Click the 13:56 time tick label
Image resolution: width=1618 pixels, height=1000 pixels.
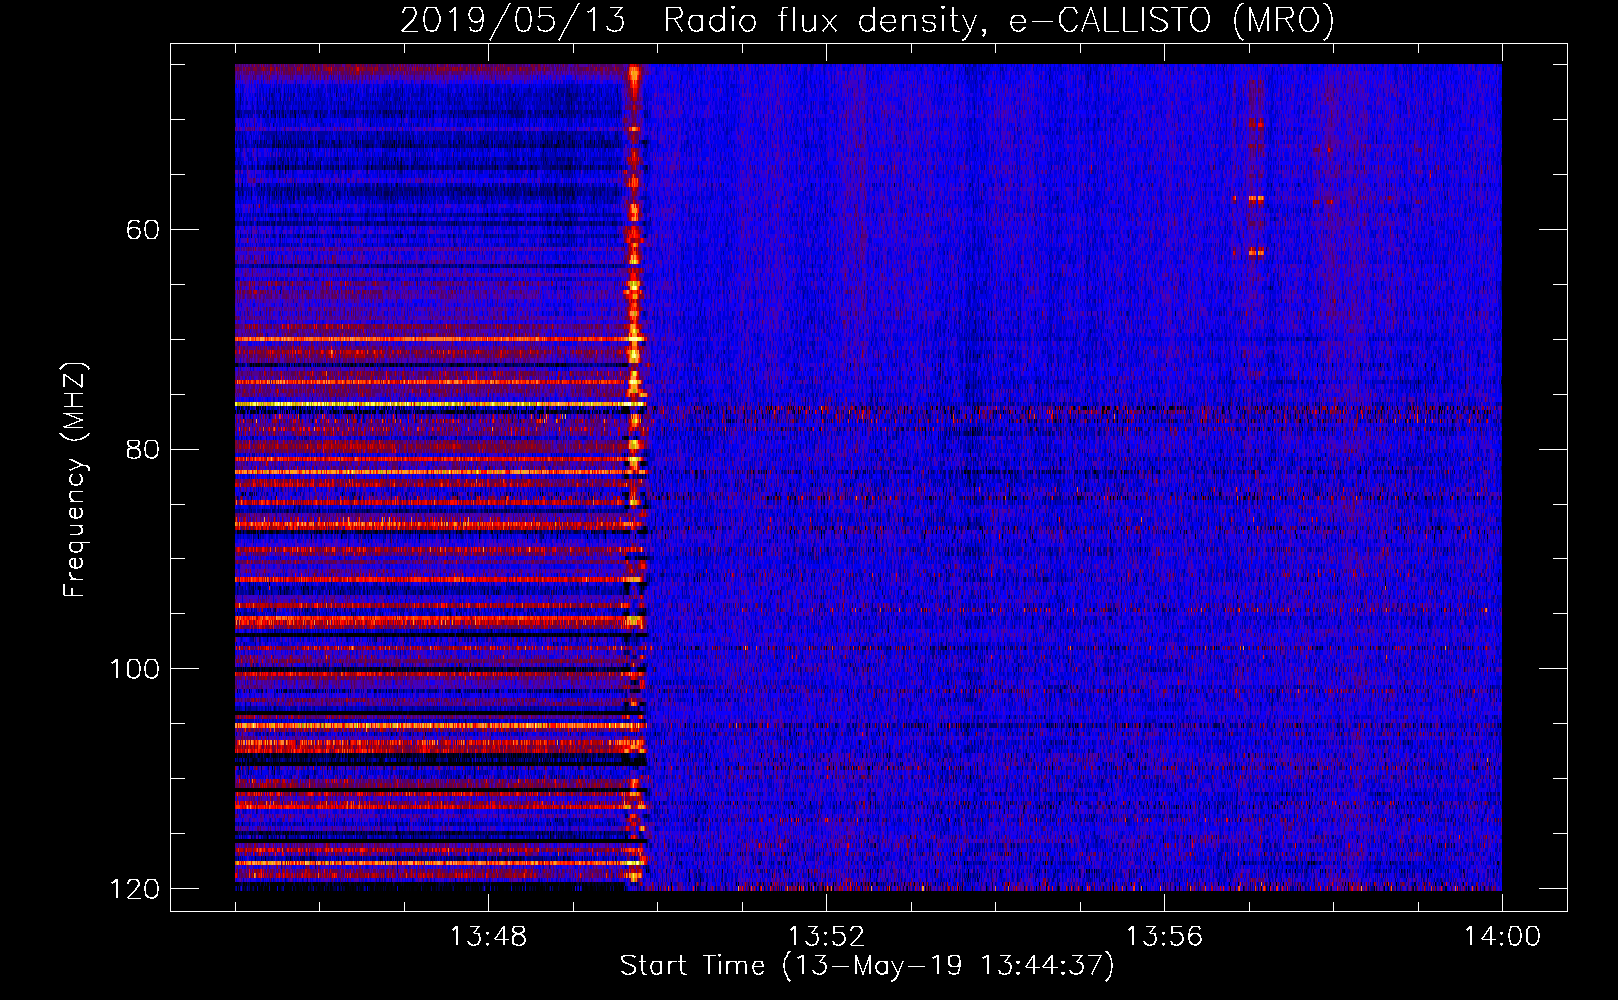[1164, 936]
